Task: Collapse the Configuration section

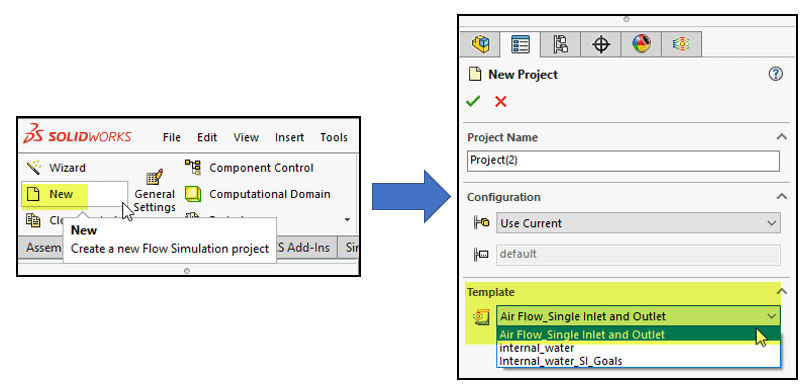Action: pyautogui.click(x=782, y=197)
